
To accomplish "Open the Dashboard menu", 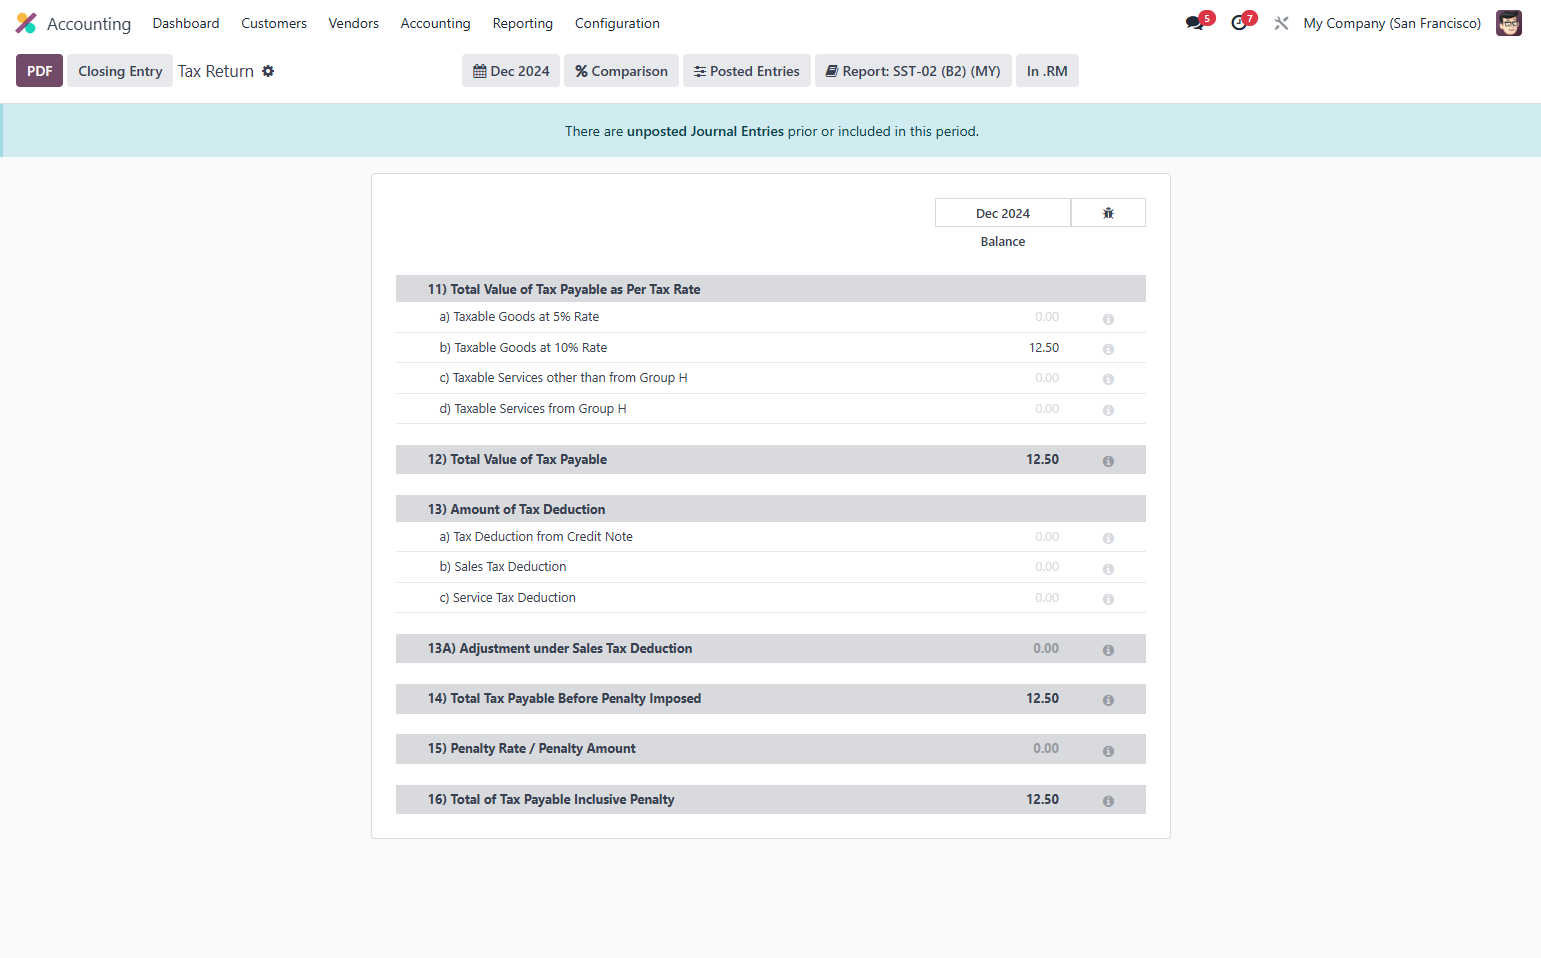I will 186,23.
